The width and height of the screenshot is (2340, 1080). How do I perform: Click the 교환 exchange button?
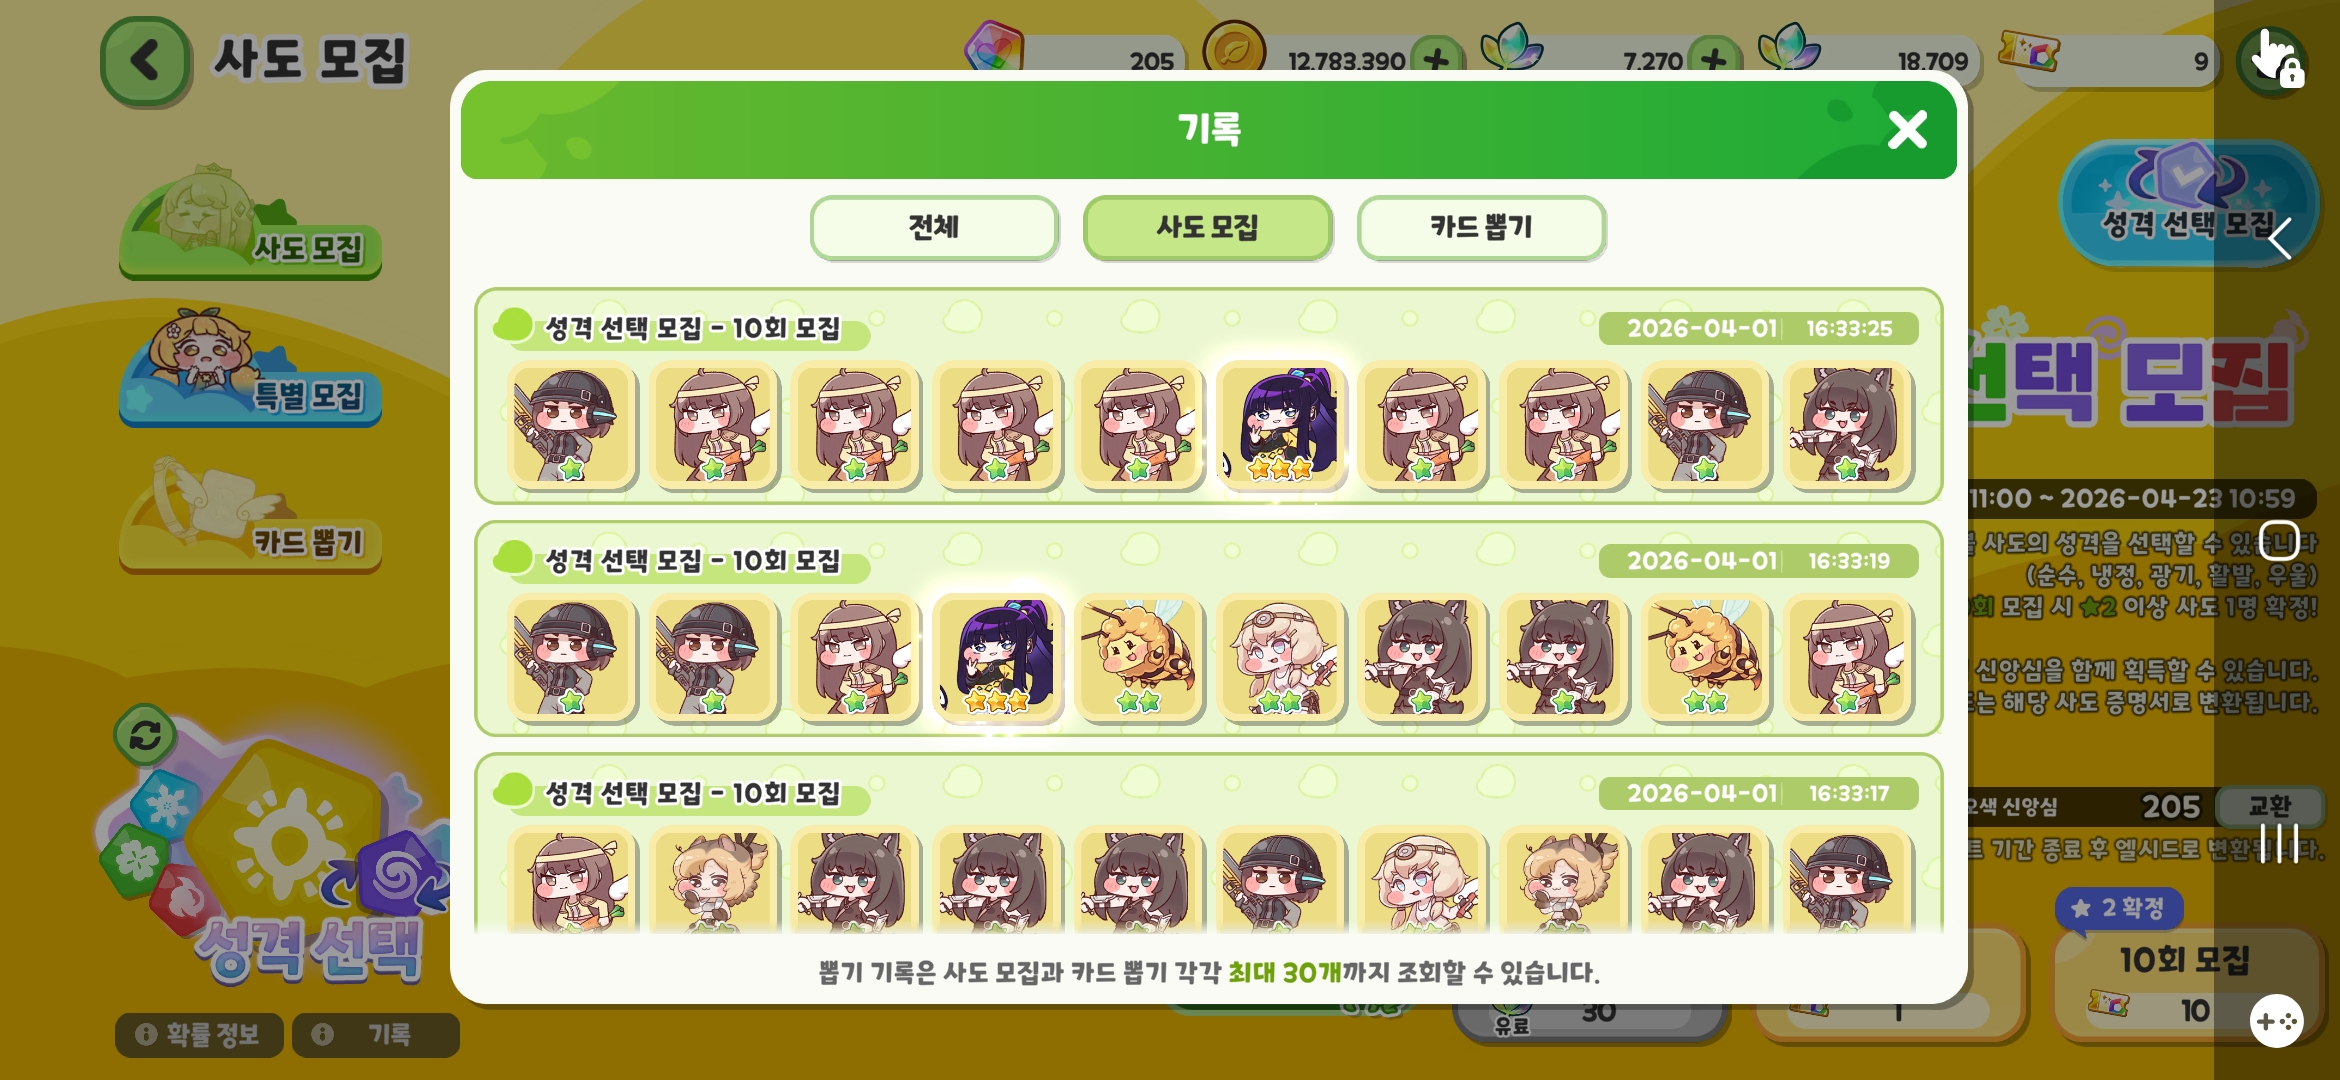pos(2269,806)
